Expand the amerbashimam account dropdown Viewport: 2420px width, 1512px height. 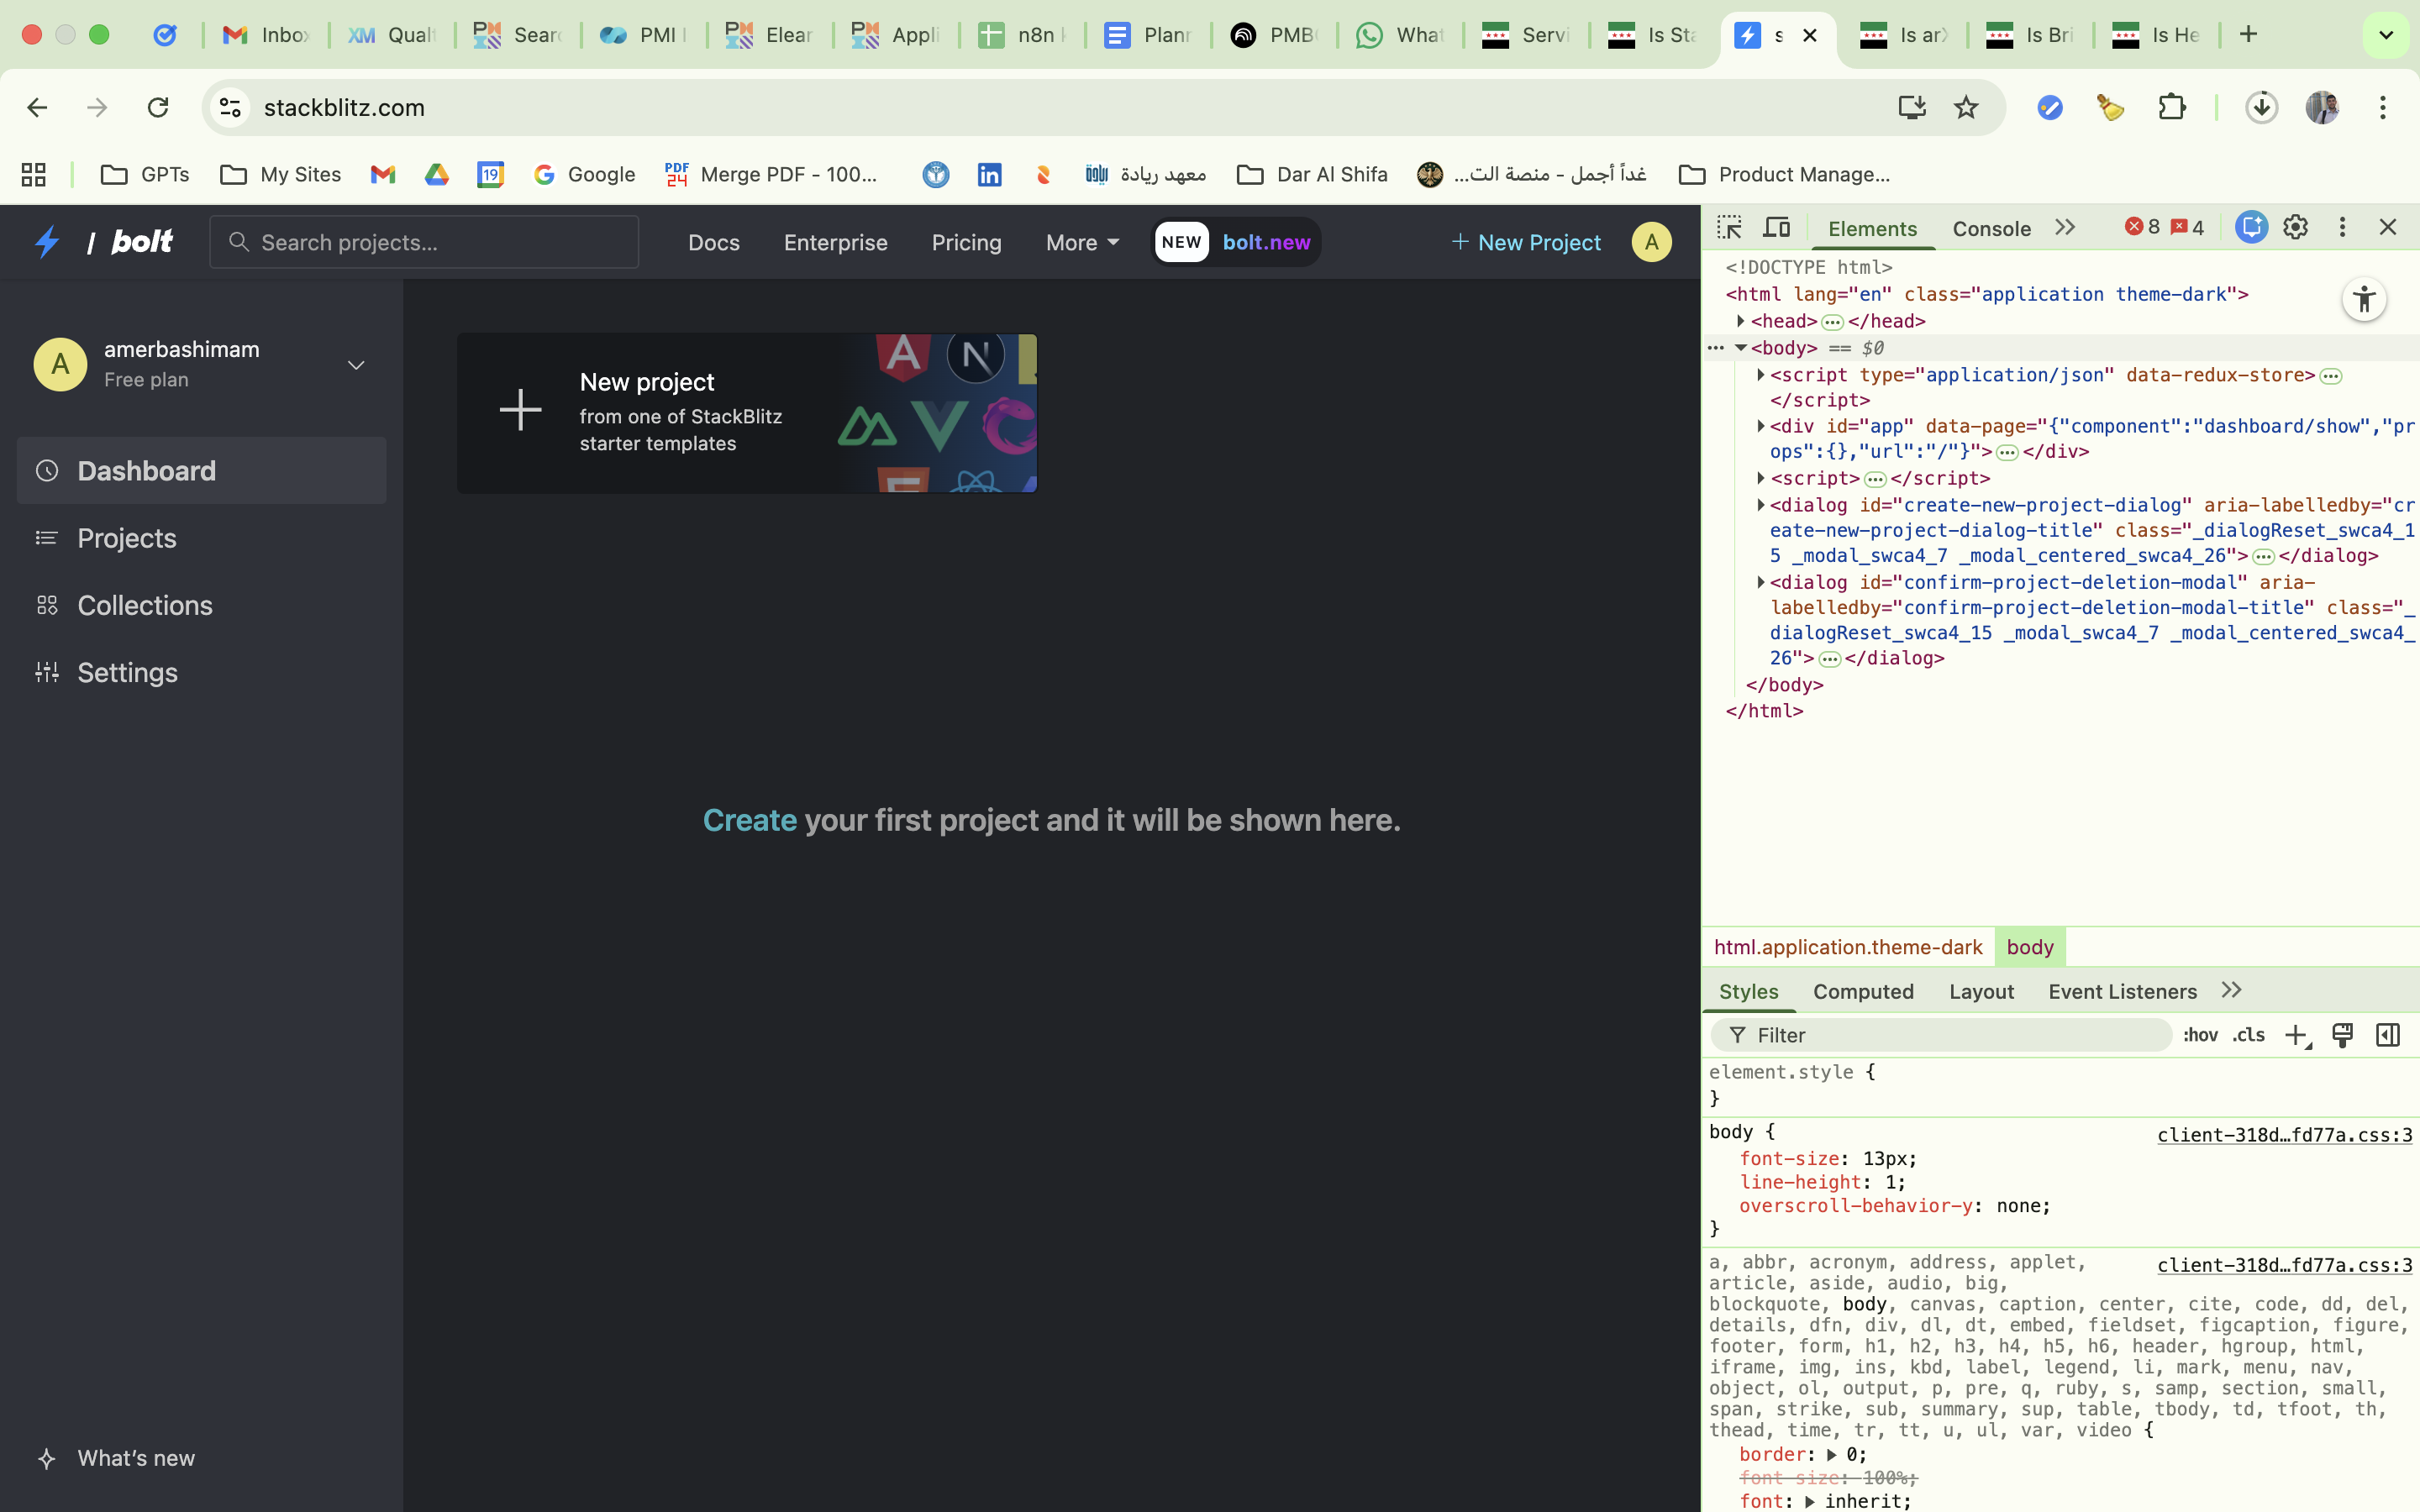point(356,365)
